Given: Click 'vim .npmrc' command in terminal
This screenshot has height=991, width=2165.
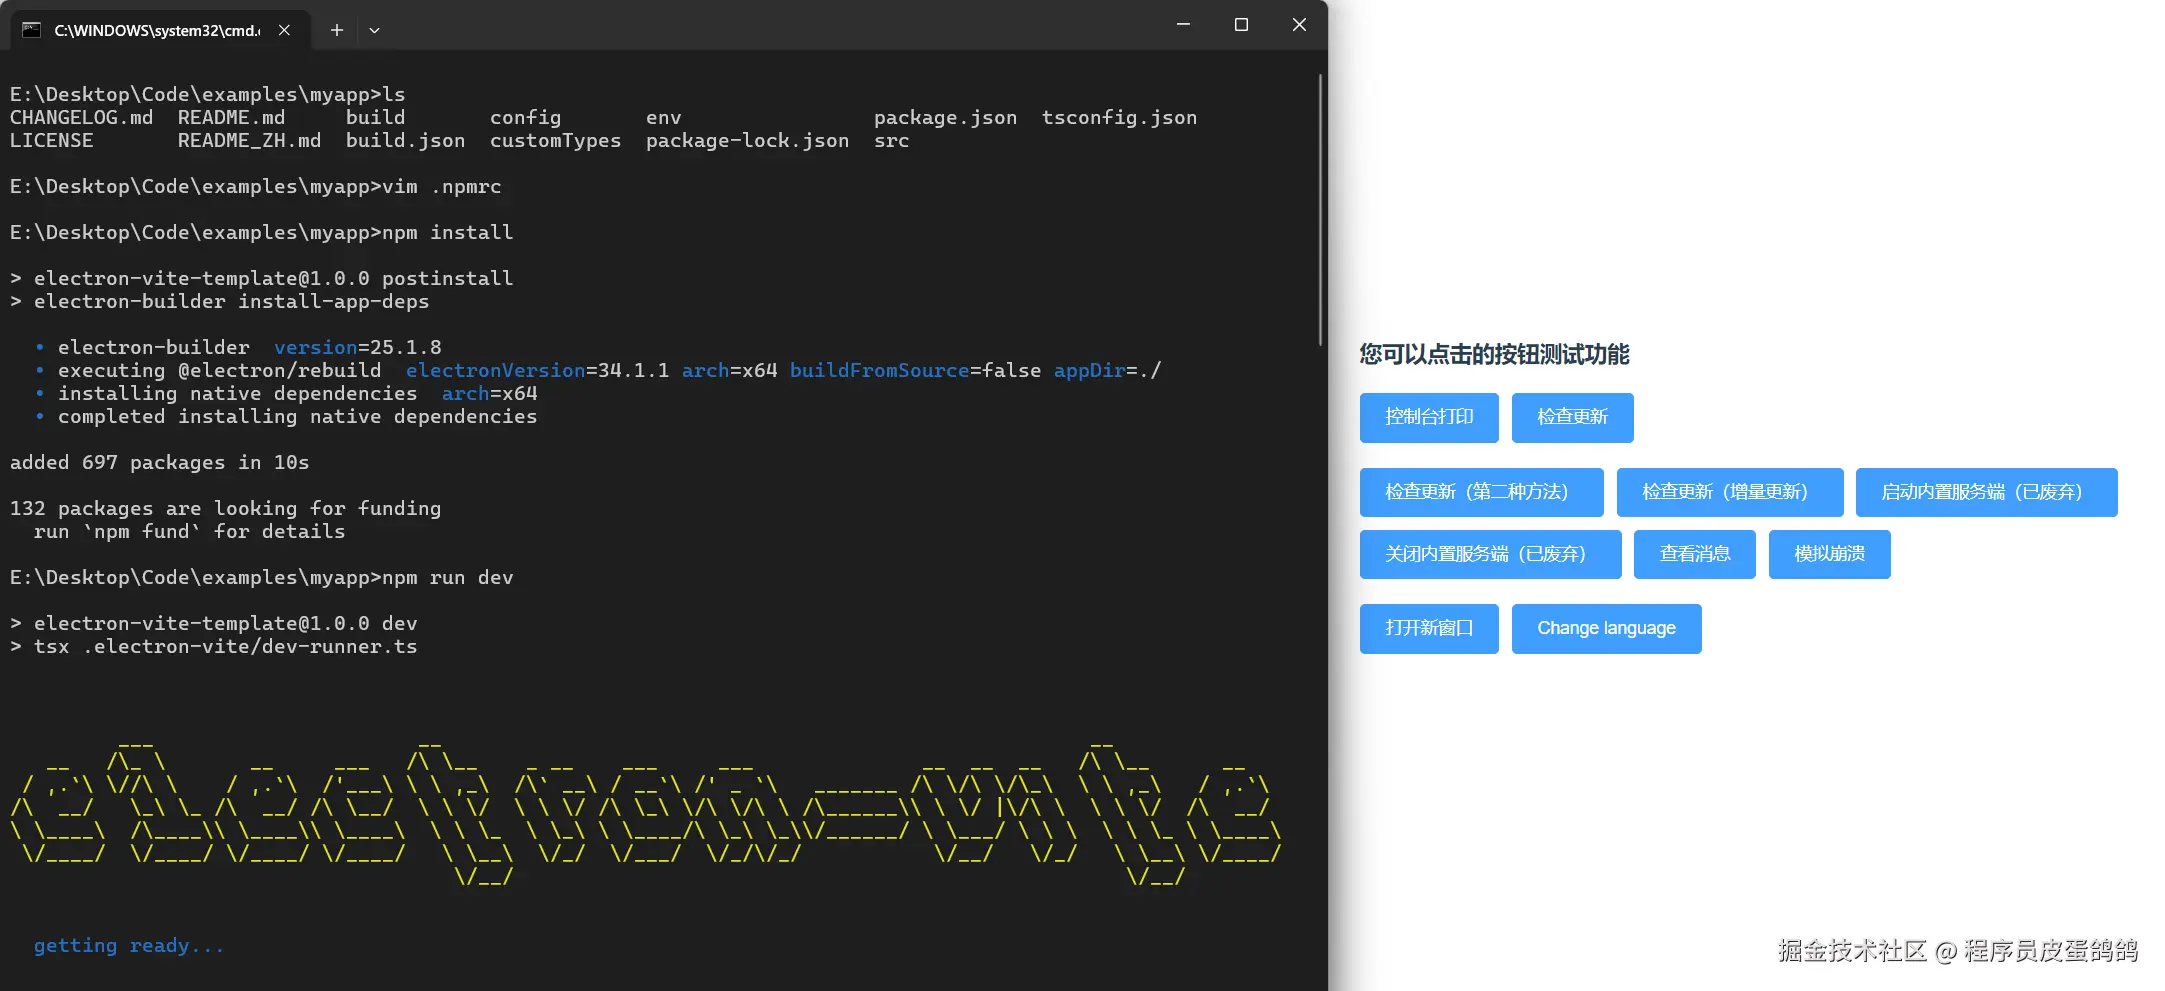Looking at the screenshot, I should pyautogui.click(x=442, y=186).
